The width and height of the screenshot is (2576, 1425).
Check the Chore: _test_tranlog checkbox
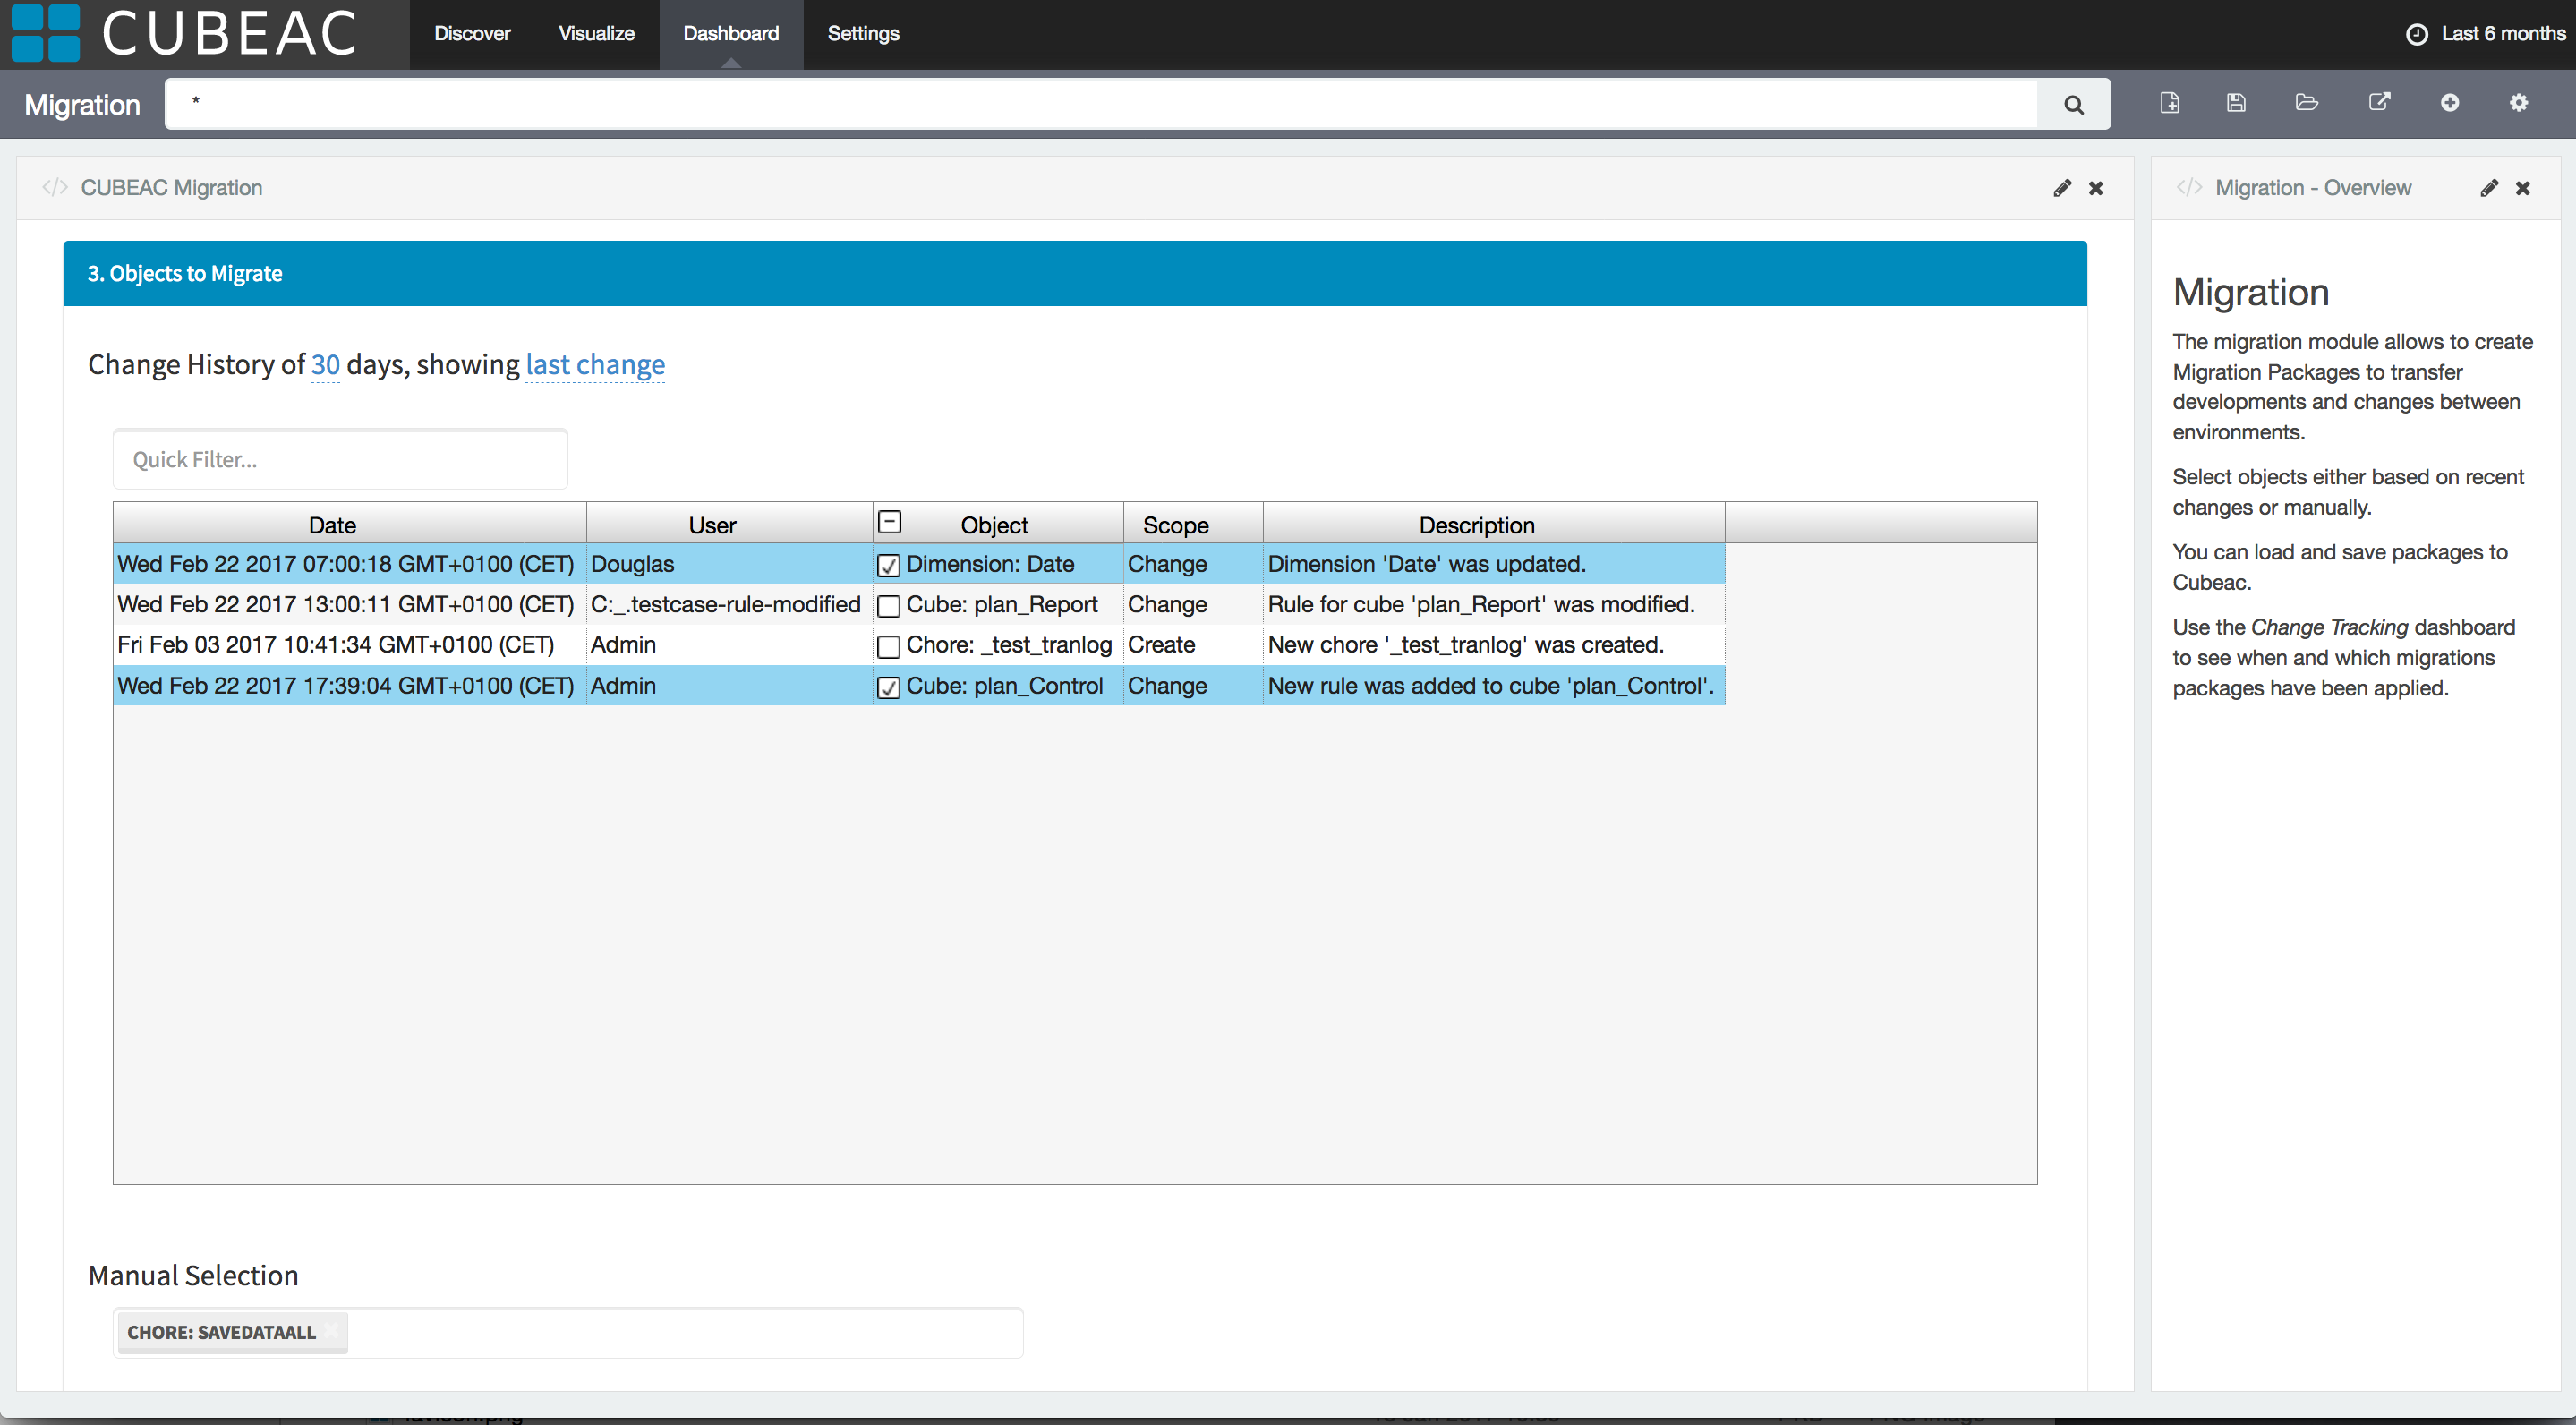(x=888, y=647)
